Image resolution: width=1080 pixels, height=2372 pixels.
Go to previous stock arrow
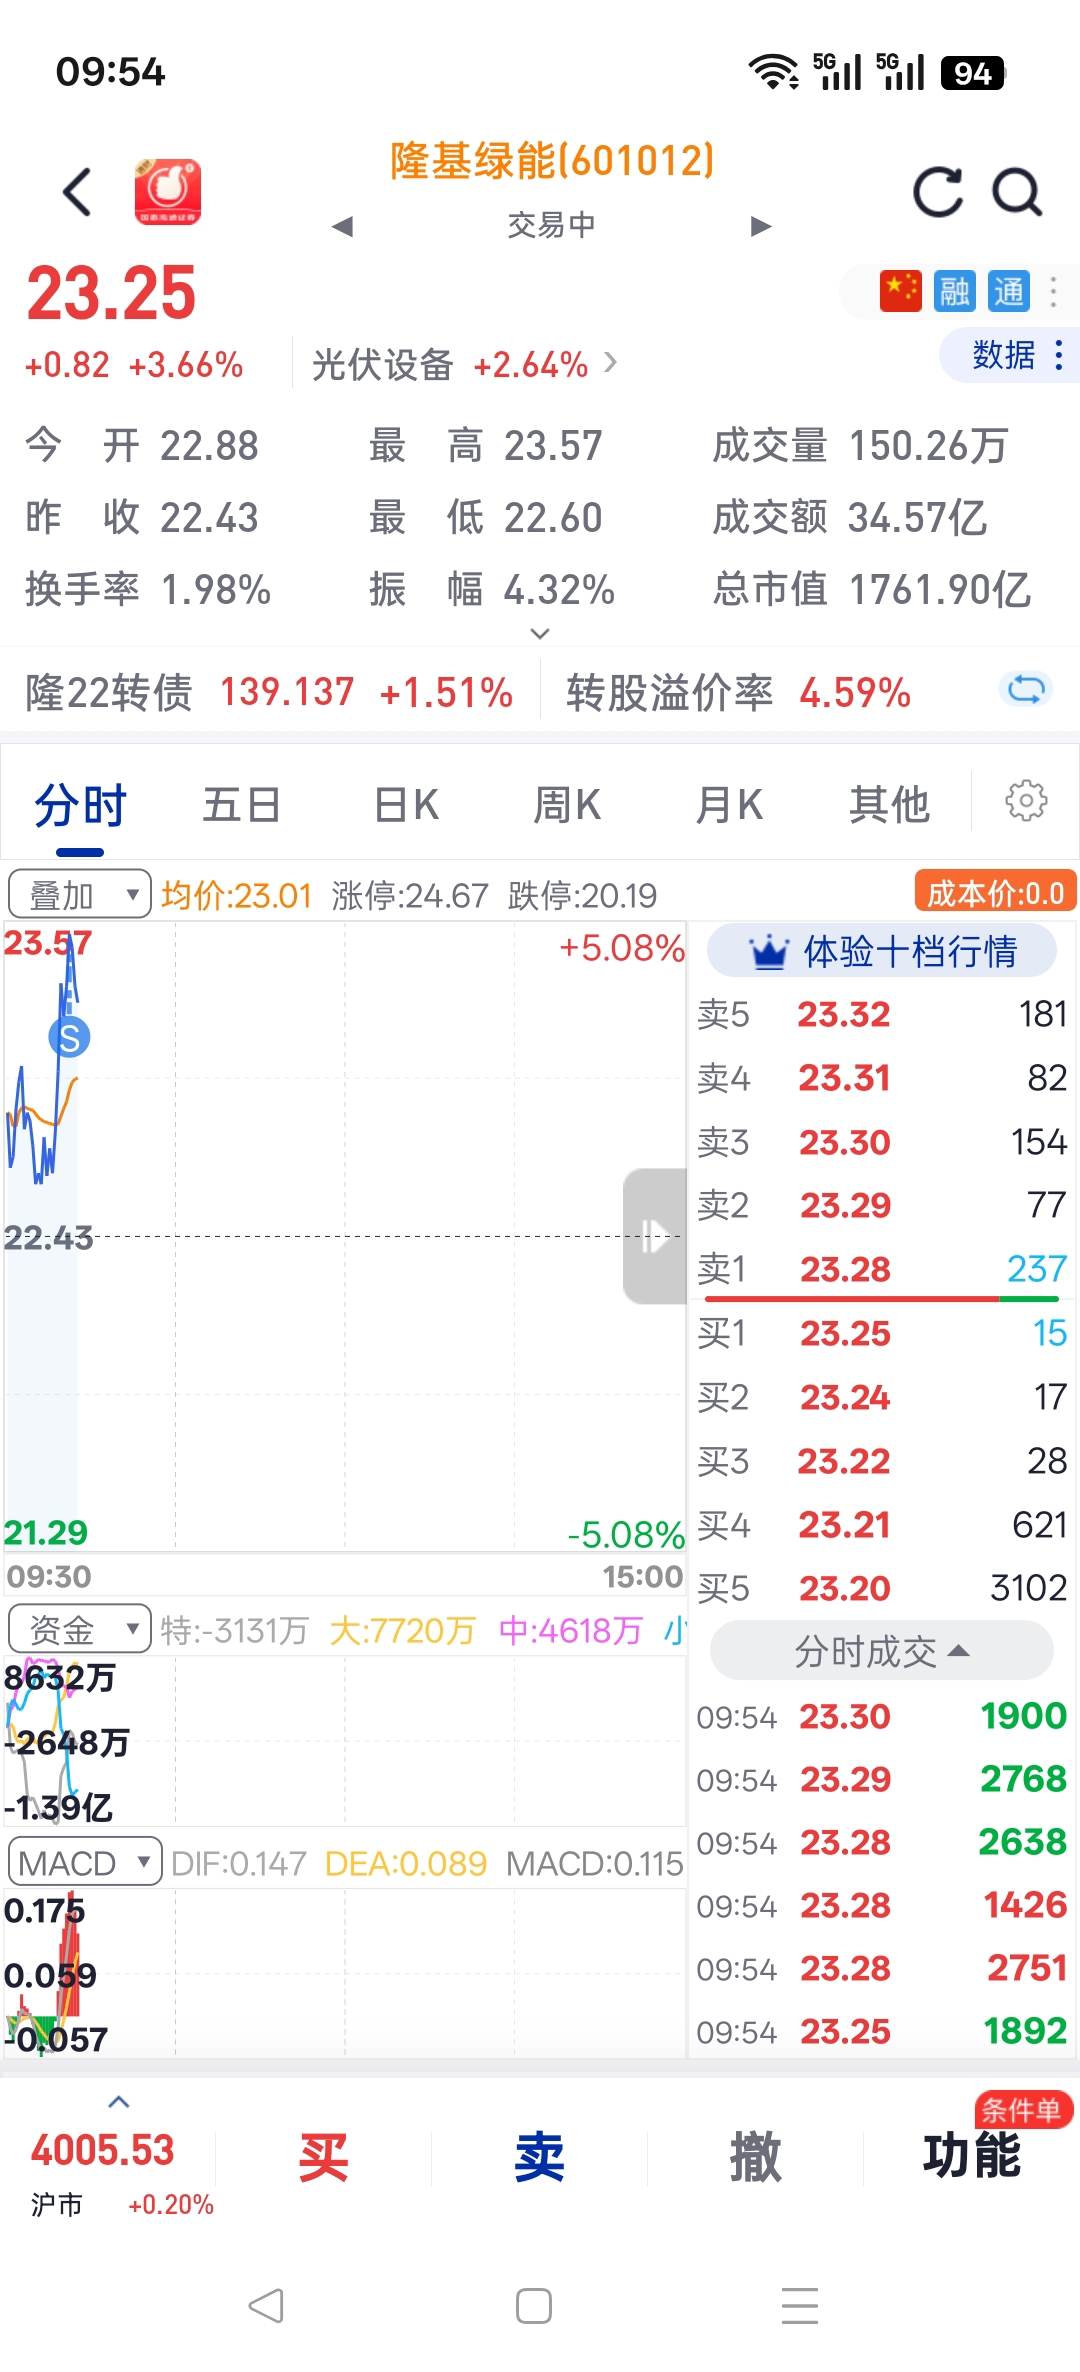[343, 226]
